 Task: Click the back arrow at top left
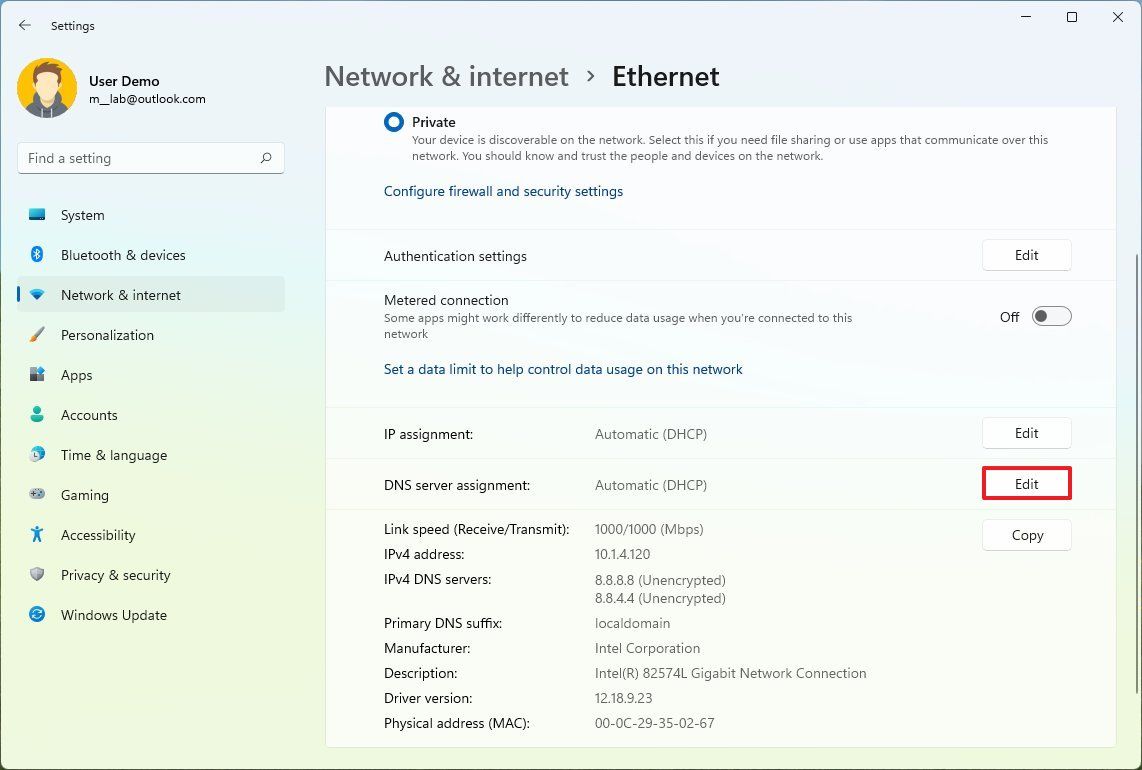pos(24,25)
